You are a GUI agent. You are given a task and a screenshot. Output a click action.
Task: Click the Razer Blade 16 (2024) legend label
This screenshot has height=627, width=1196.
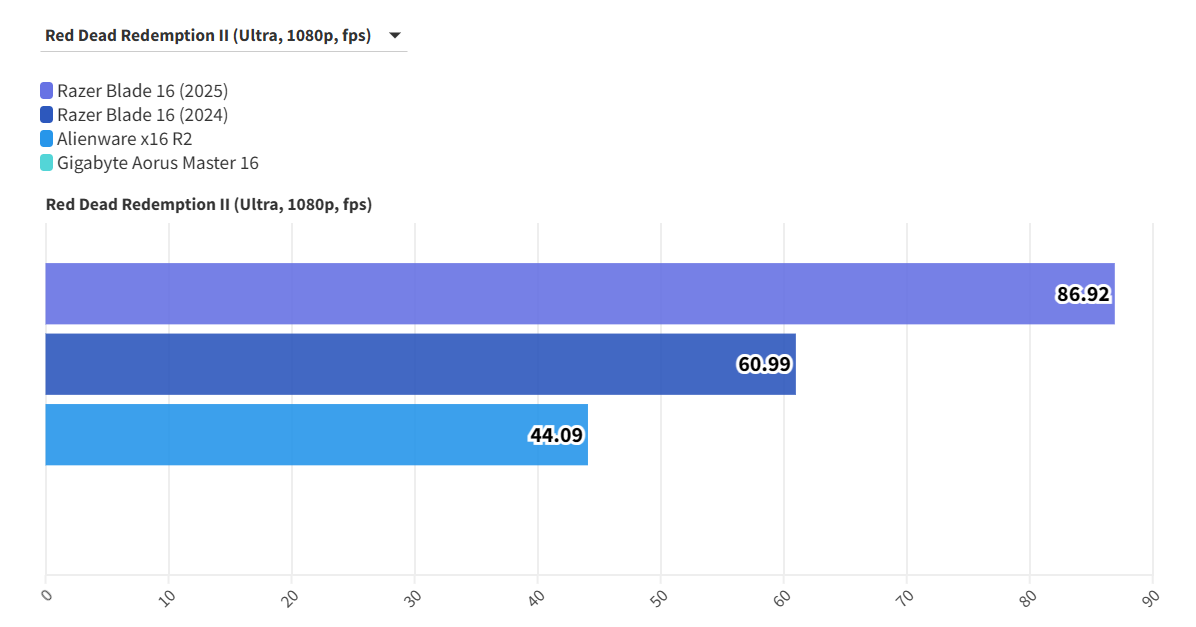point(142,115)
